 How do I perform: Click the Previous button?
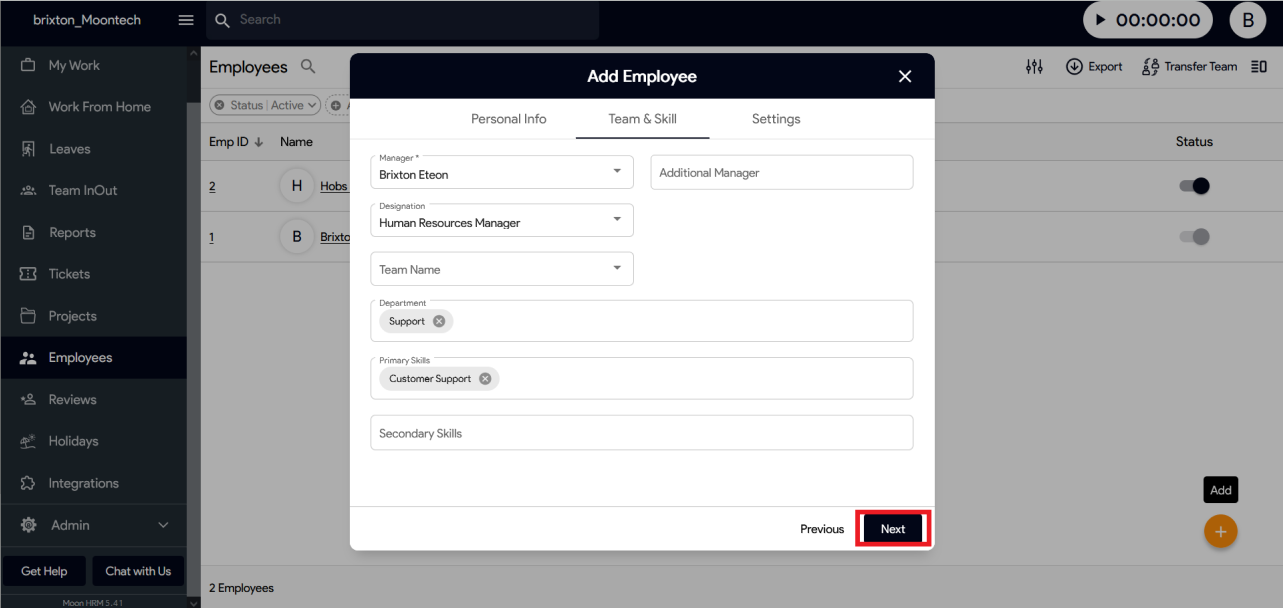(x=822, y=529)
